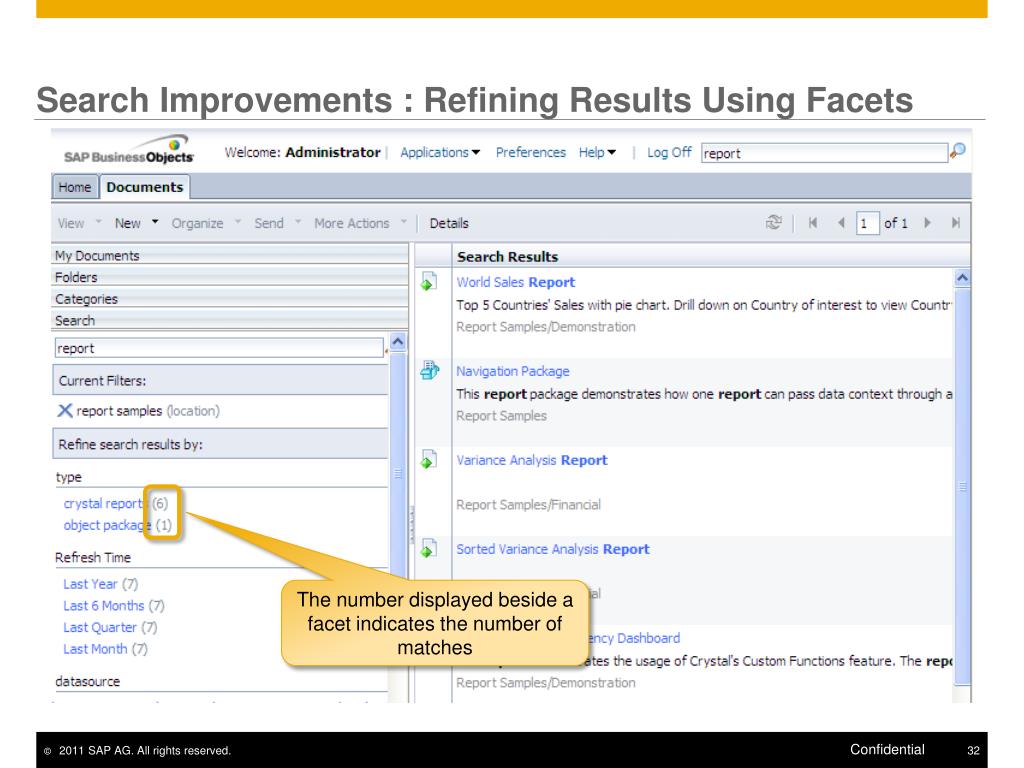1024x768 pixels.
Task: Click the Search Results heading
Action: 507,257
